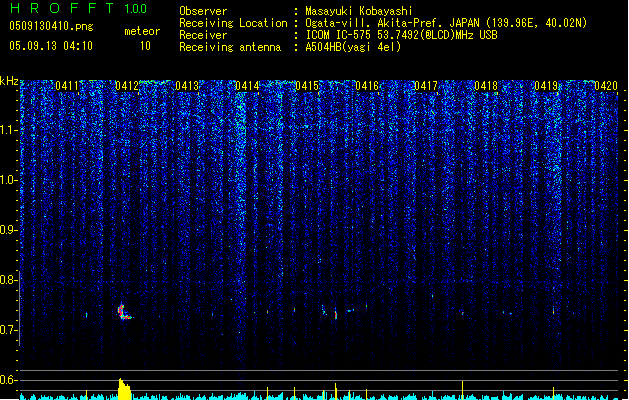Image resolution: width=629 pixels, height=400 pixels.
Task: Click the tall yellow signal peak below 0412
Action: [124, 389]
